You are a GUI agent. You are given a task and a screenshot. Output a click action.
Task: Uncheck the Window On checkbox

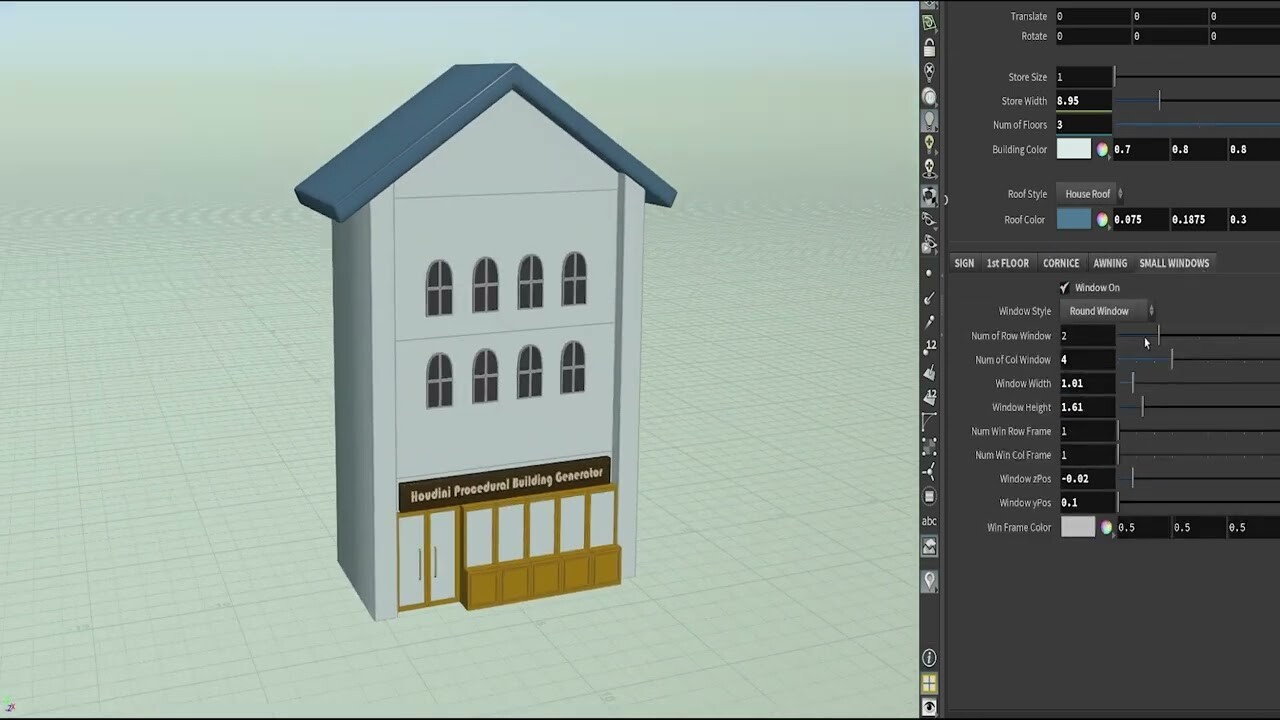click(1063, 287)
